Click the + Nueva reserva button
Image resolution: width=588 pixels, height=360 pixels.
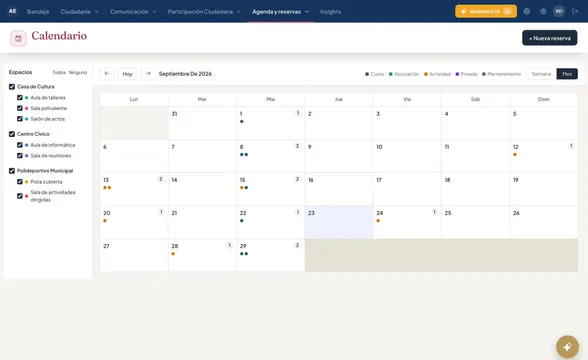[549, 38]
